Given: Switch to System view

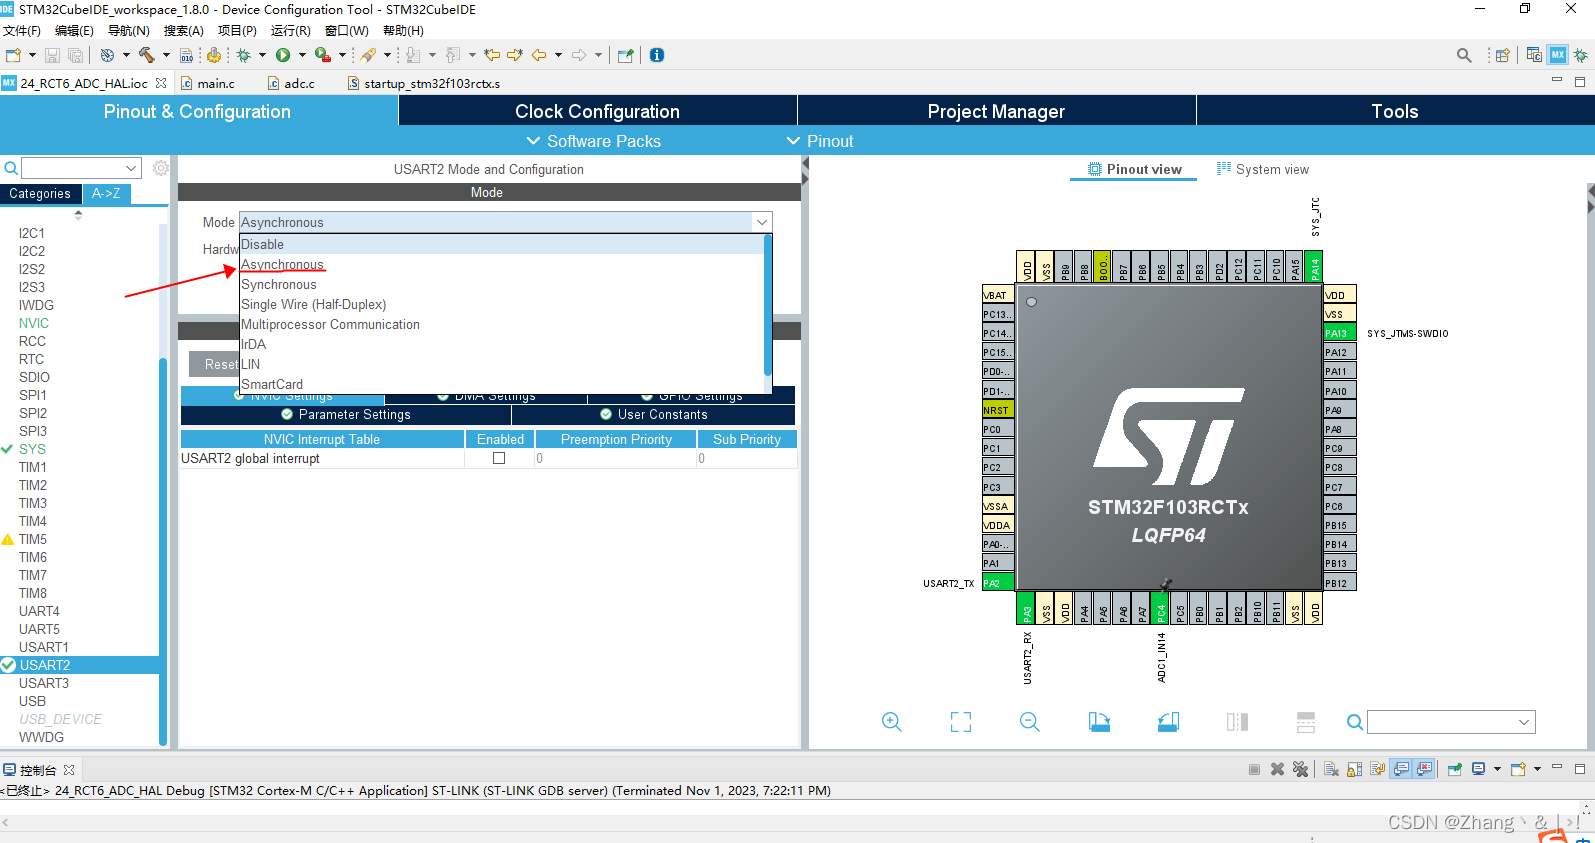Looking at the screenshot, I should point(1262,169).
